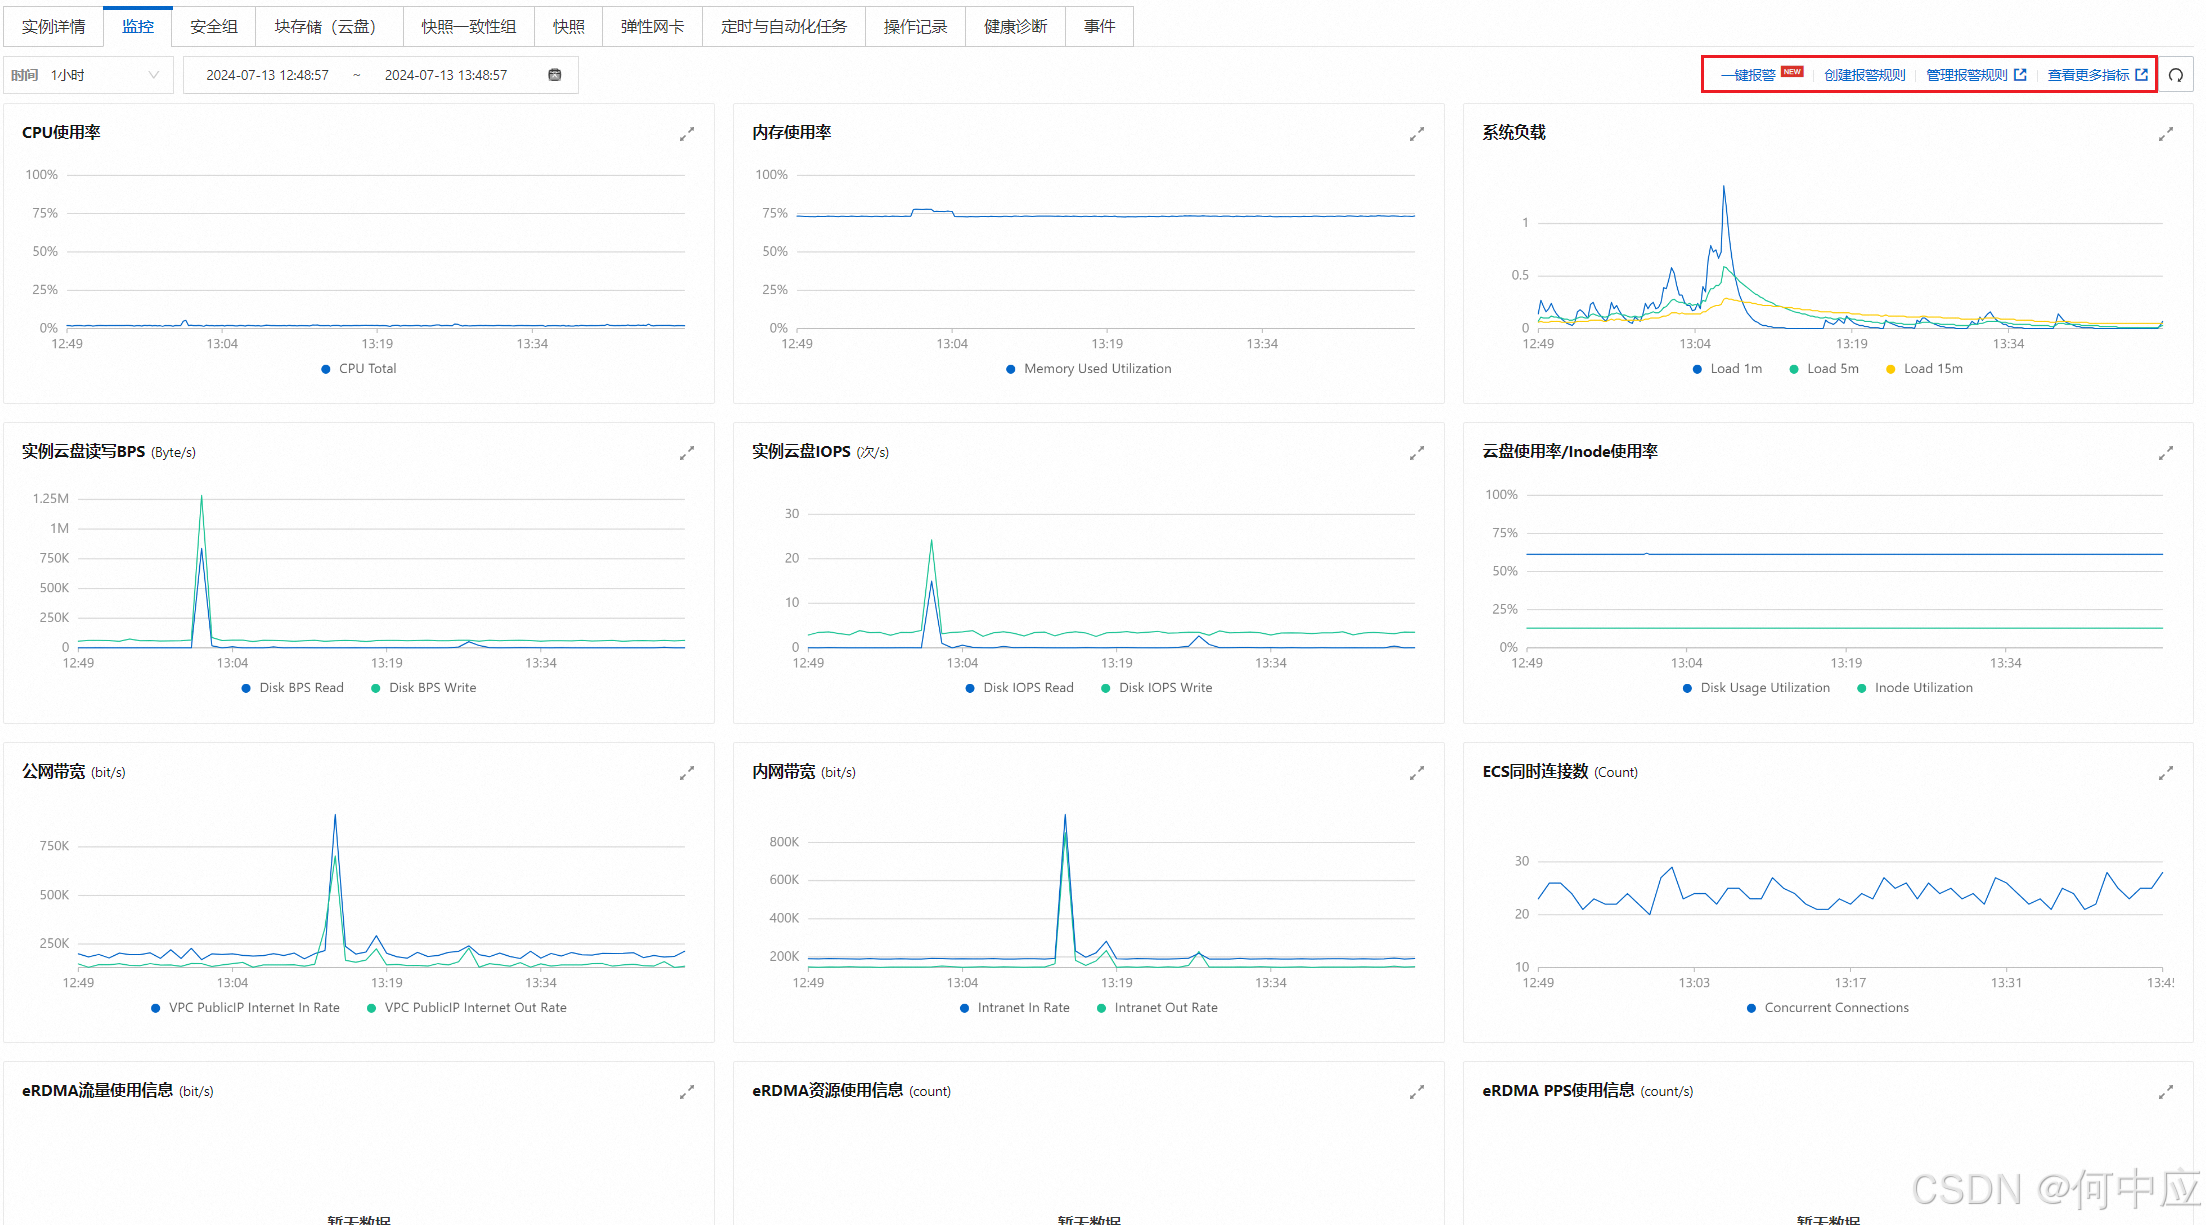The width and height of the screenshot is (2206, 1225).
Task: Open 定时与自动化任务 tab
Action: (x=784, y=27)
